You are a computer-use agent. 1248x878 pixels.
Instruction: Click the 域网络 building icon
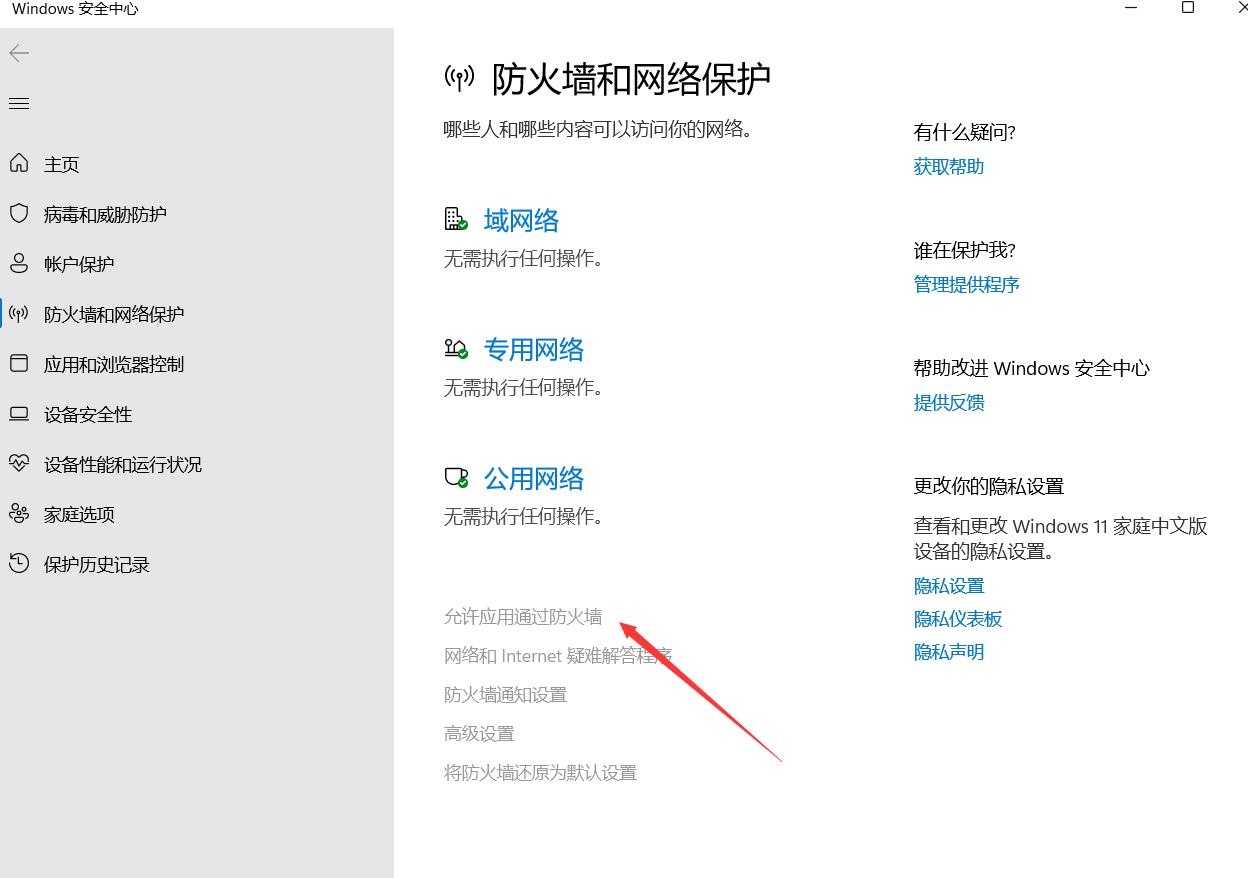[x=456, y=219]
